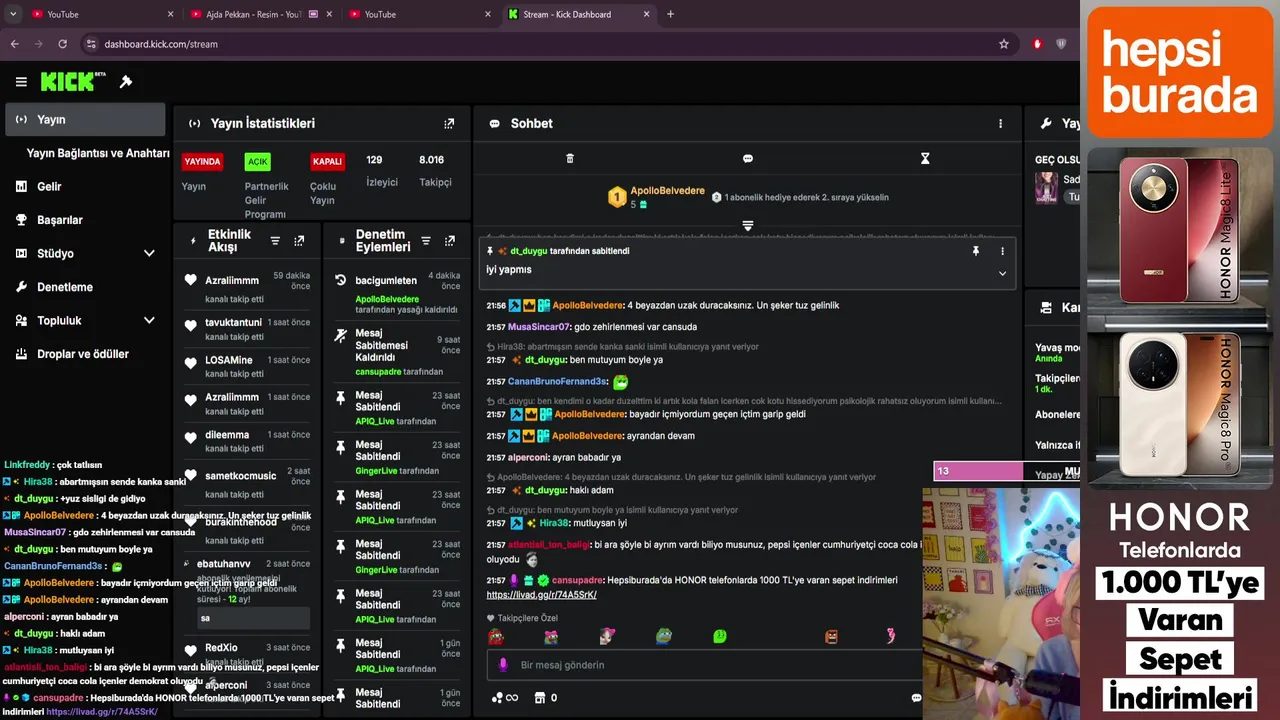Click the 8.016 Takipçi follower count
The height and width of the screenshot is (720, 1280).
tap(435, 170)
